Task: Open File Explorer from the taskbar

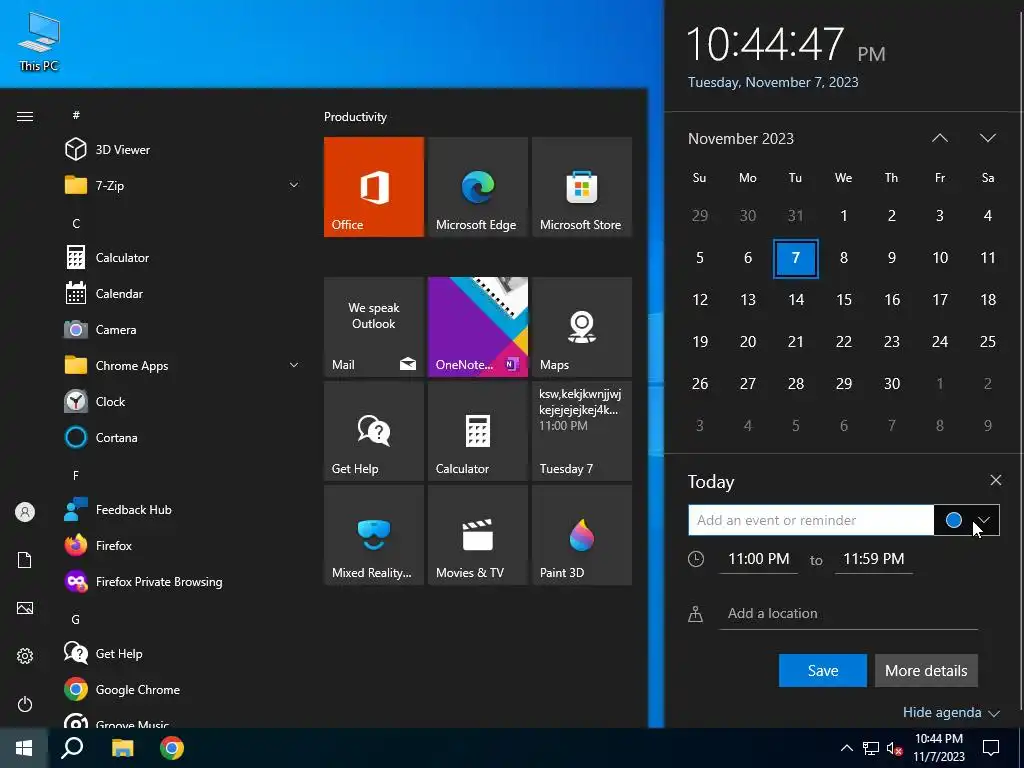Action: coord(122,748)
